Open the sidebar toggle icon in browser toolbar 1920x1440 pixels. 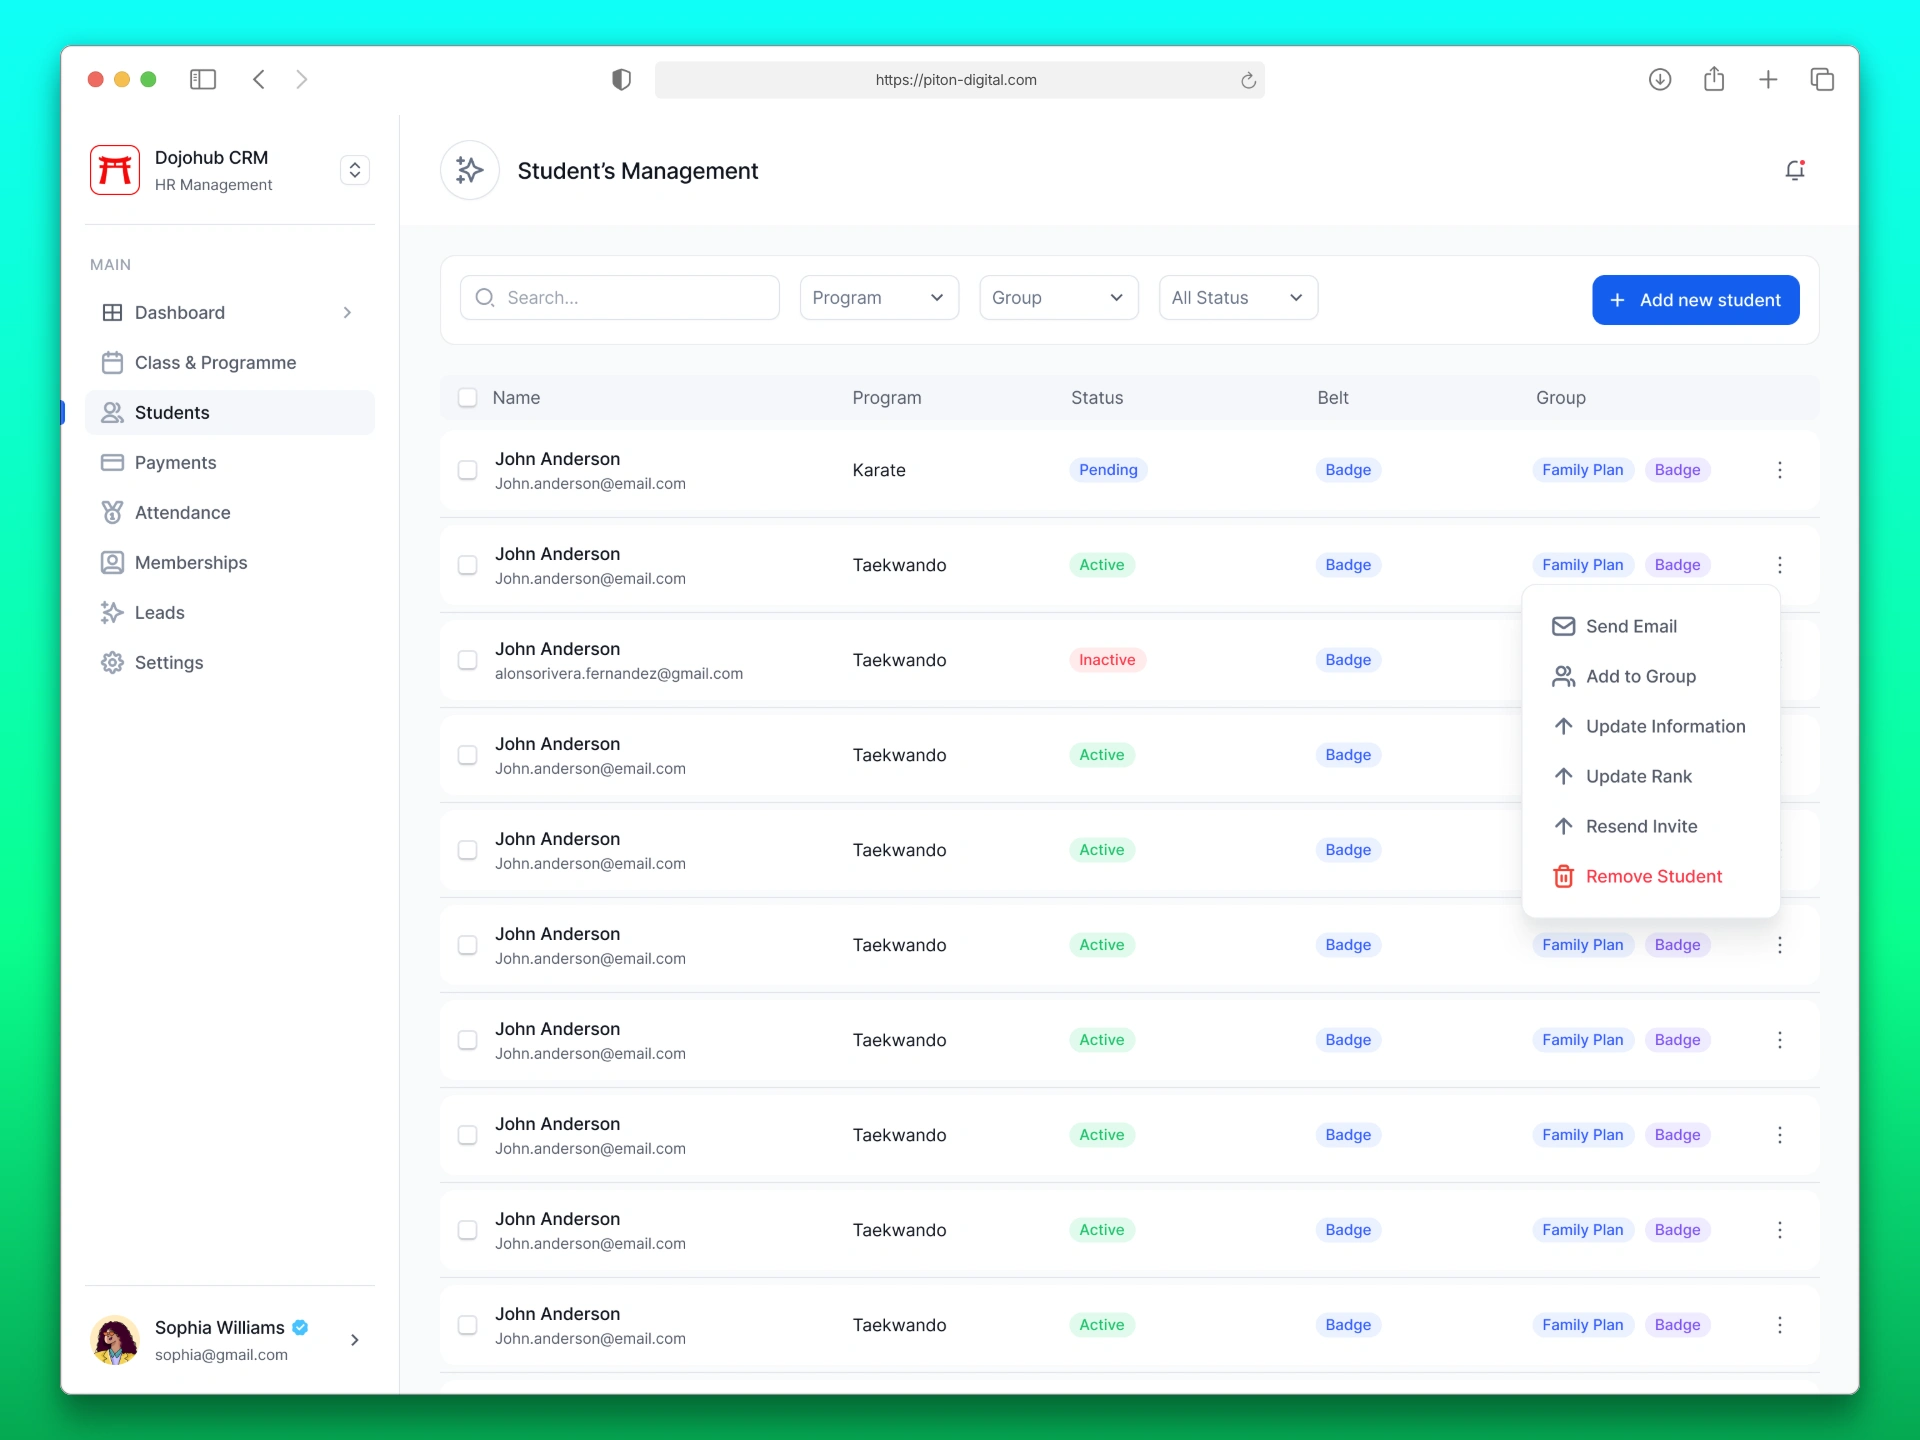pyautogui.click(x=203, y=79)
